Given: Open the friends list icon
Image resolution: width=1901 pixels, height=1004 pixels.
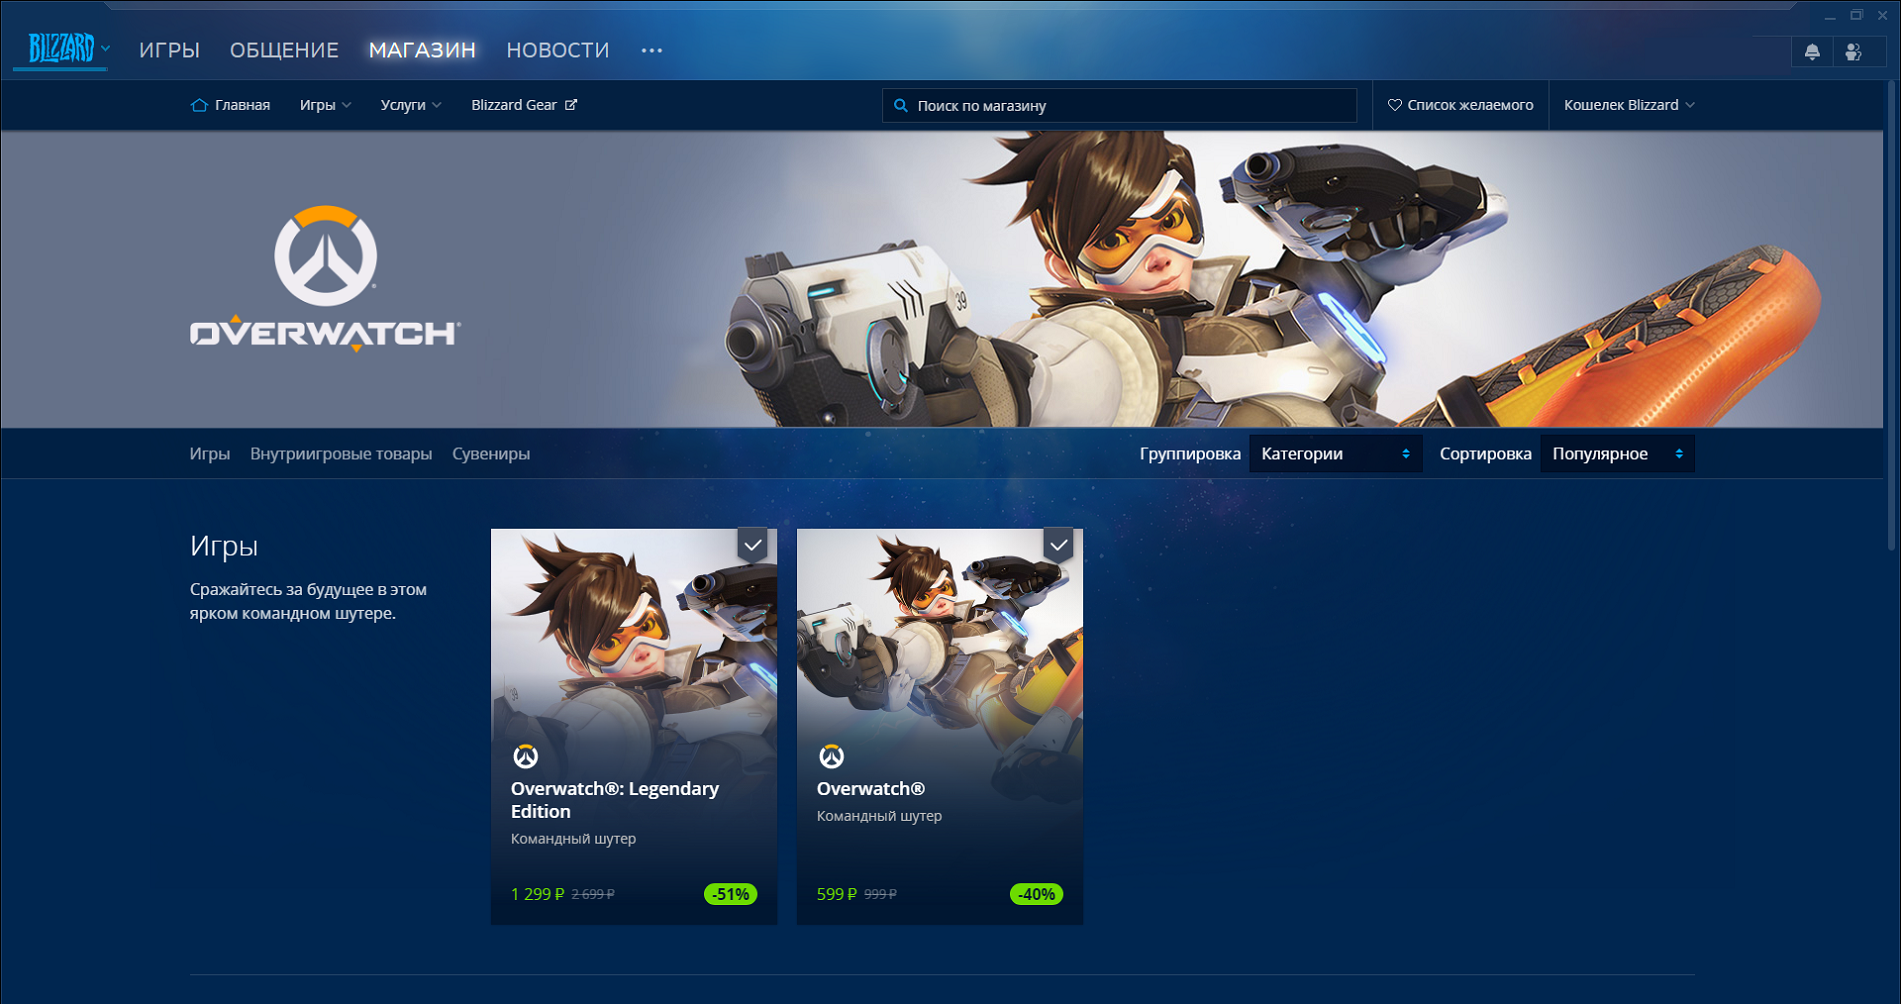Looking at the screenshot, I should pyautogui.click(x=1853, y=52).
